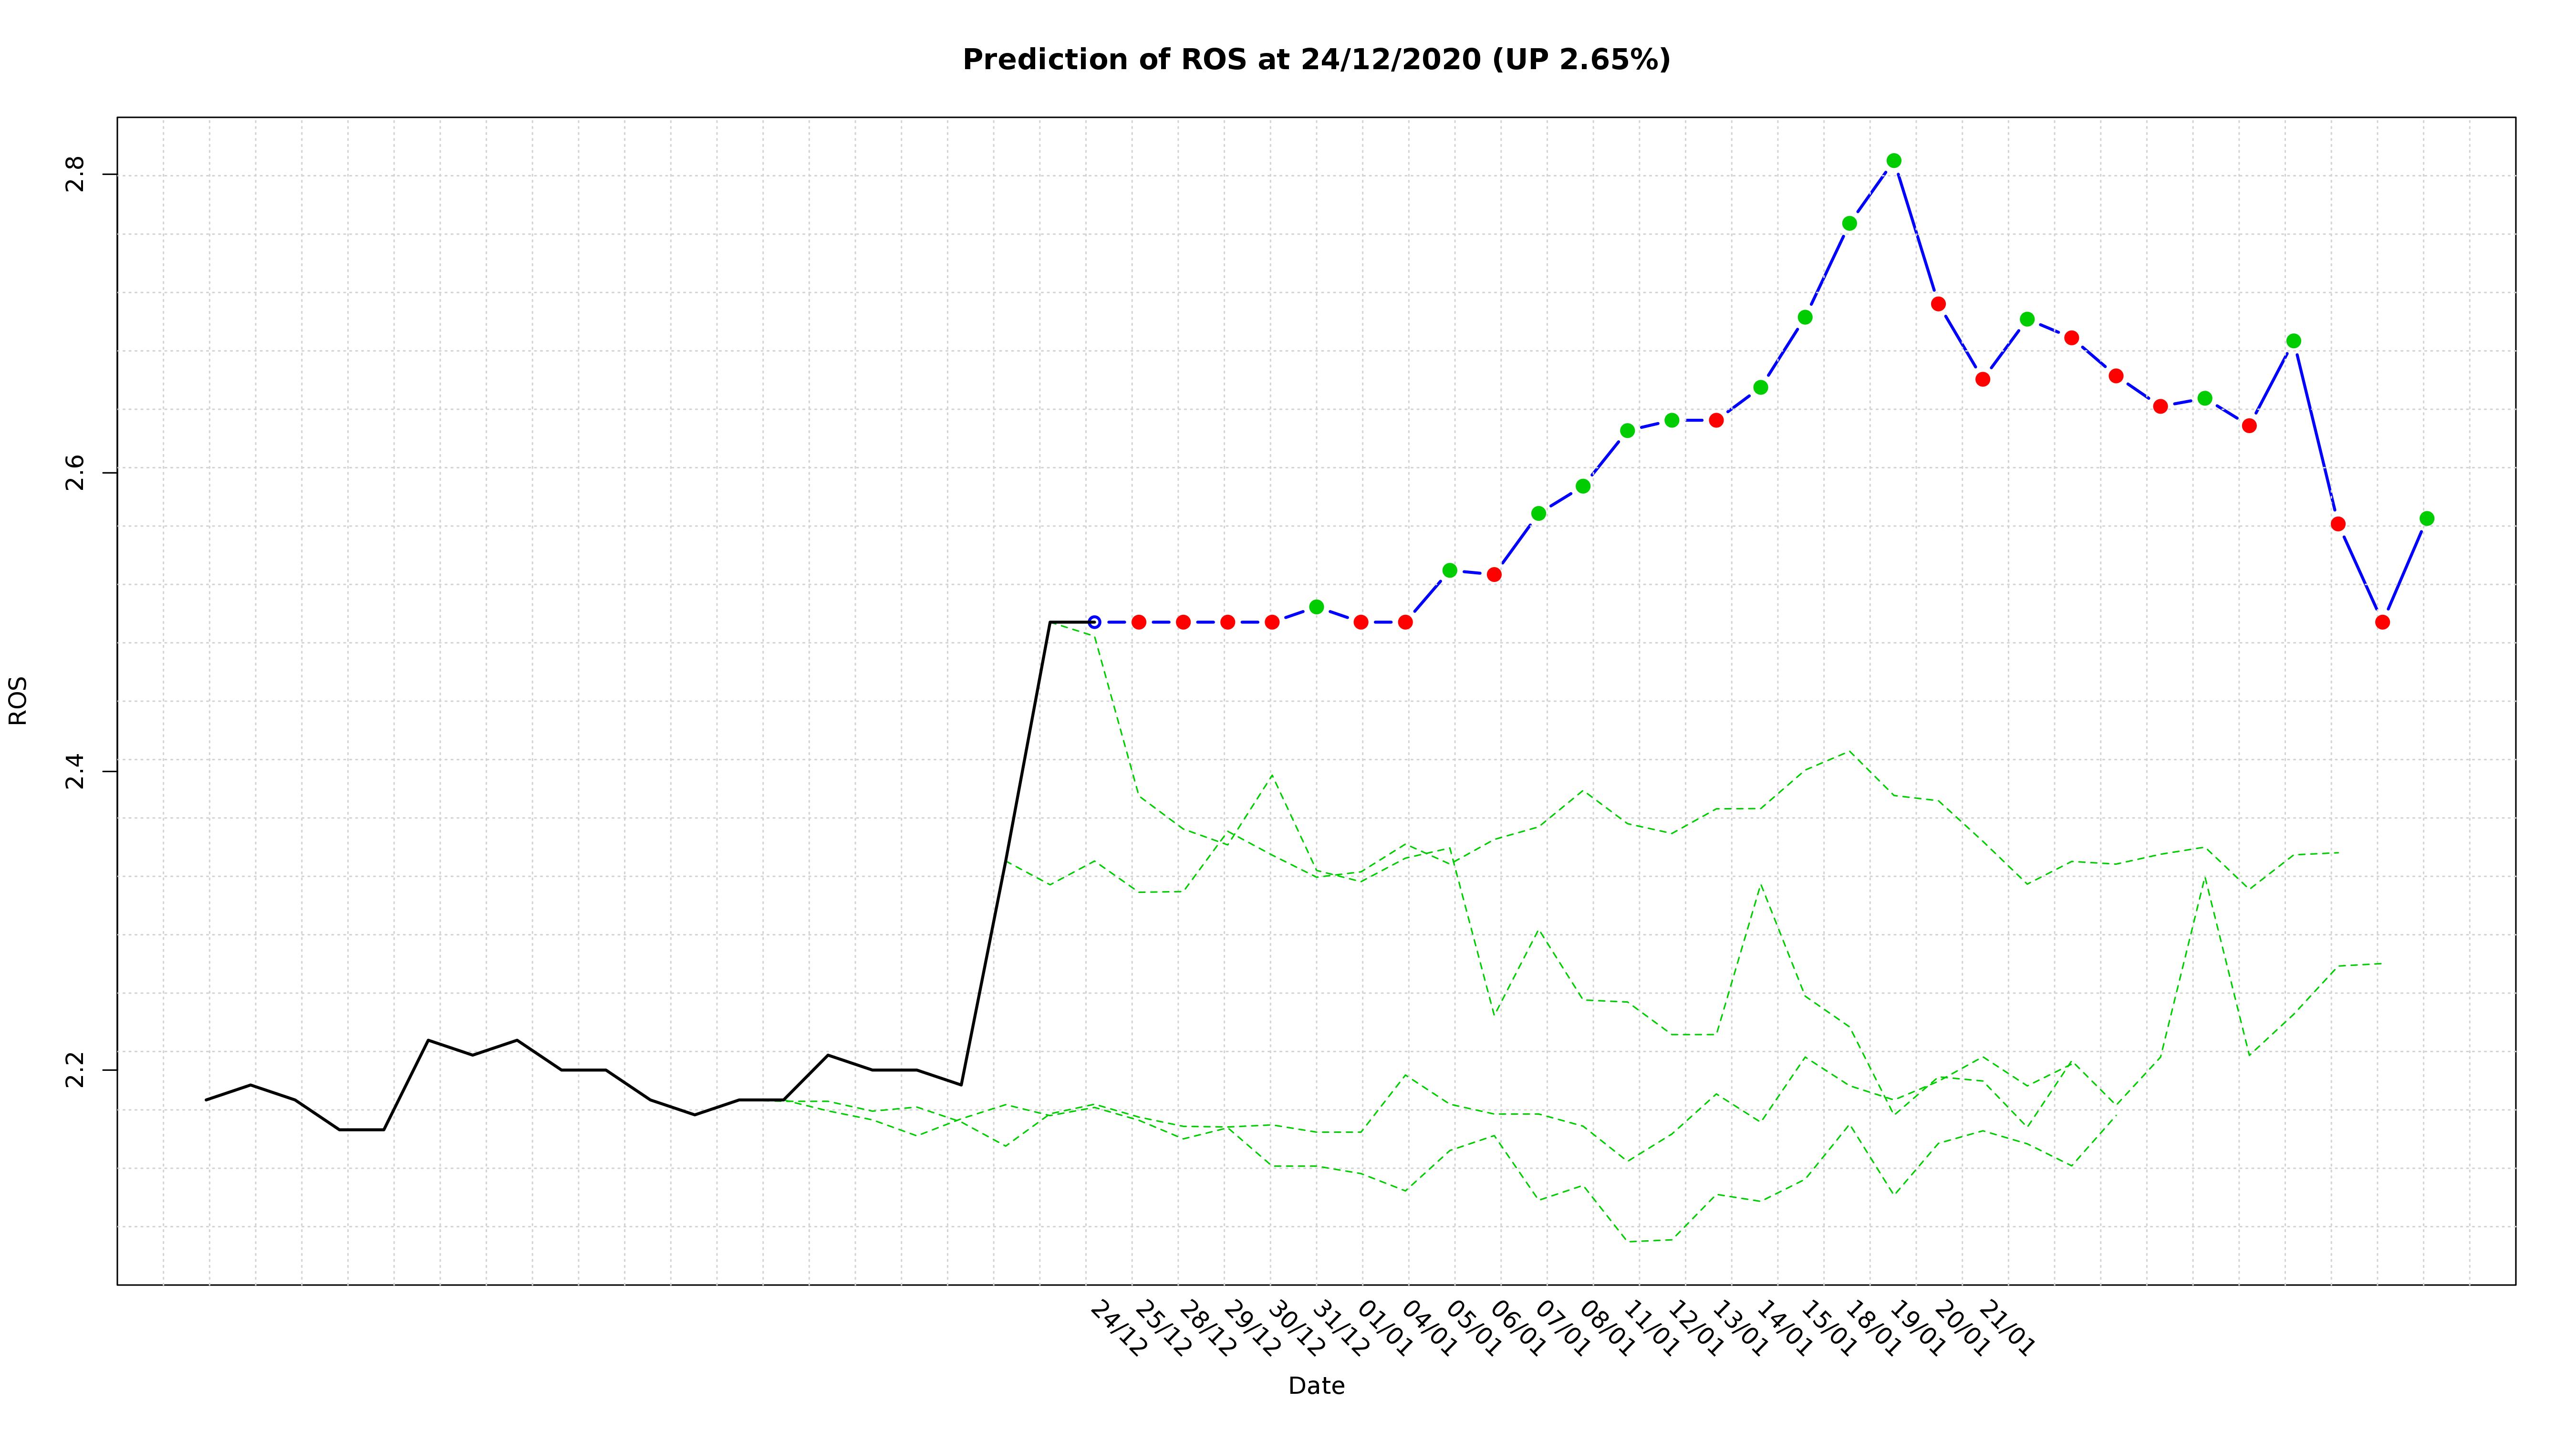Click the last green point at far right

[x=2426, y=519]
